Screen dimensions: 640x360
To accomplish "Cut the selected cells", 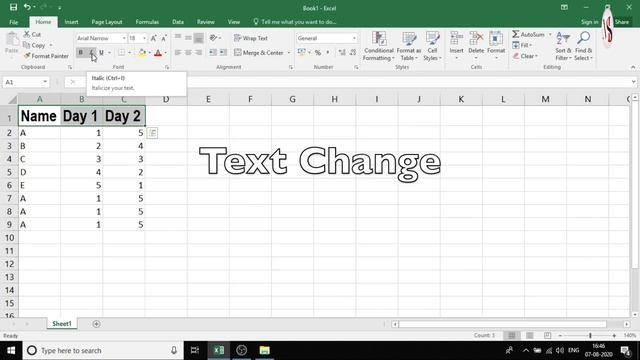I will [x=32, y=35].
